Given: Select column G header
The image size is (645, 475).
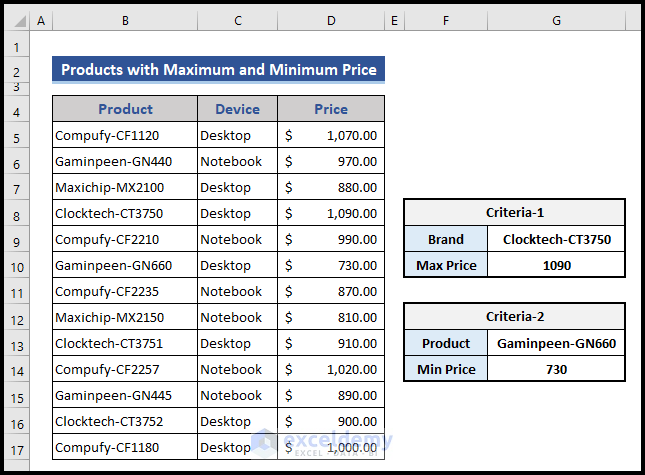Looking at the screenshot, I should coord(556,21).
